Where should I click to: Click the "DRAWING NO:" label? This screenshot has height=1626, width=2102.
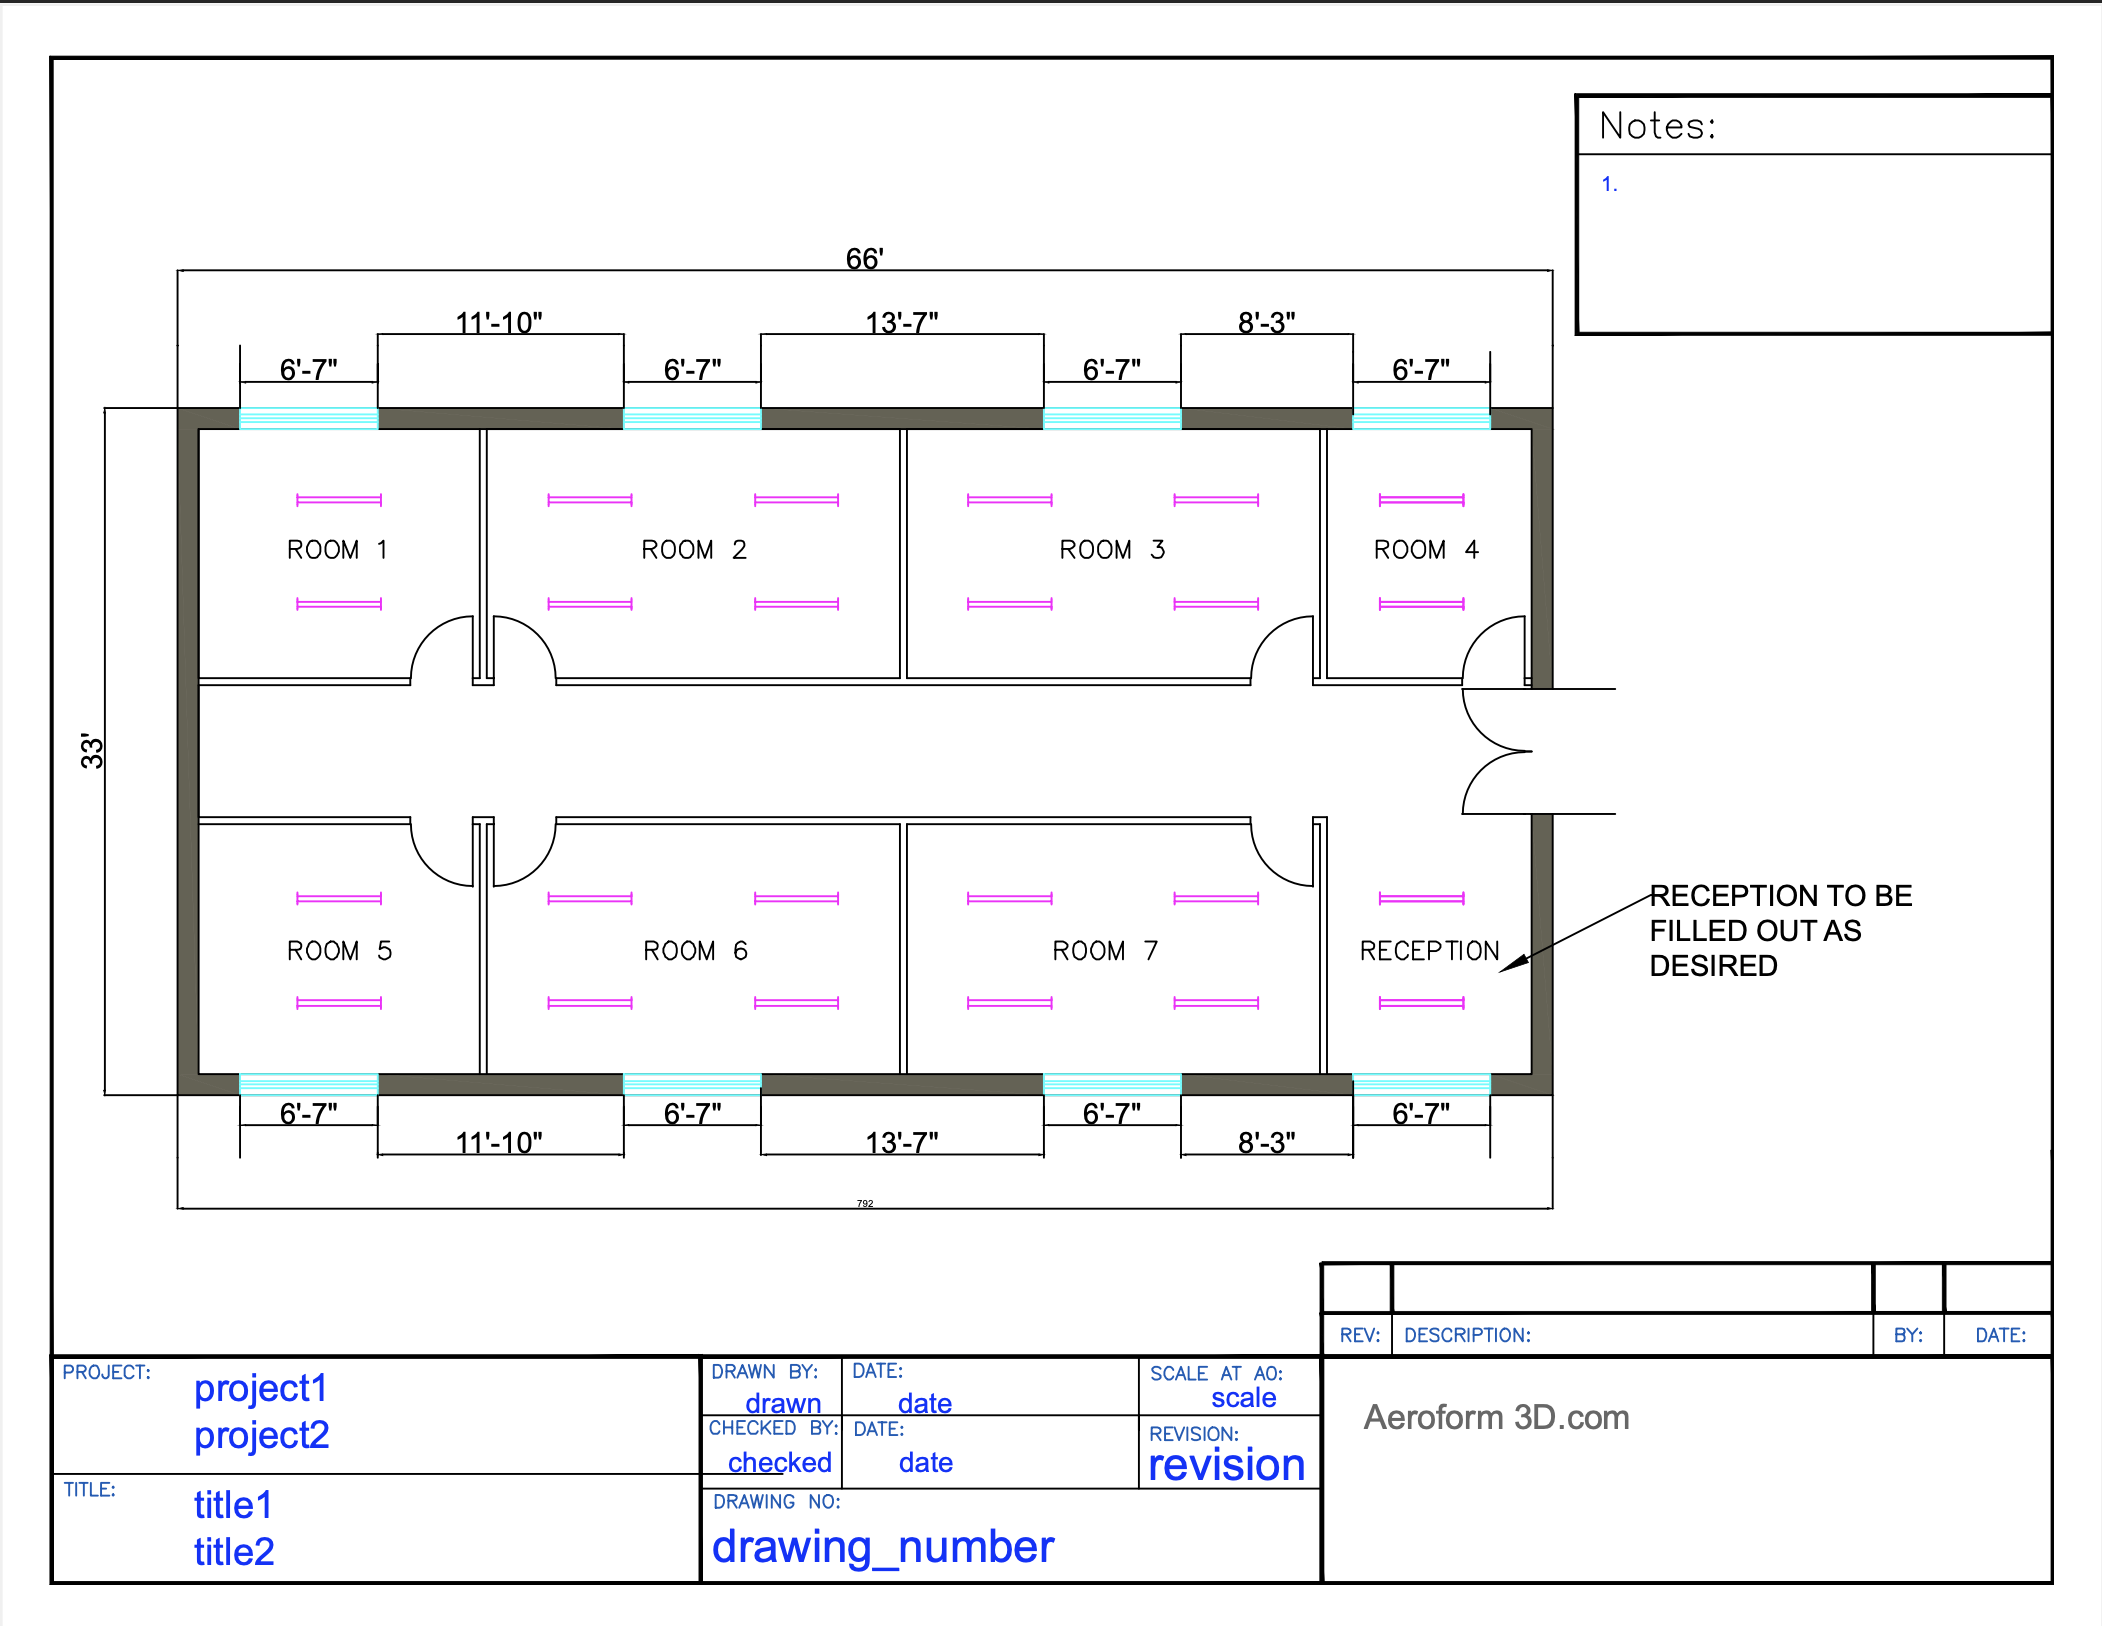tap(777, 1502)
